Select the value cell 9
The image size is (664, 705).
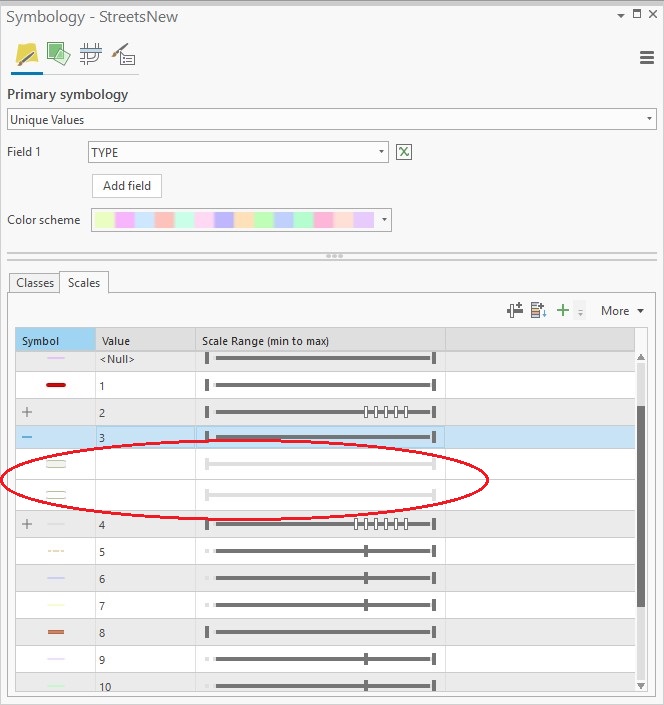pyautogui.click(x=145, y=659)
